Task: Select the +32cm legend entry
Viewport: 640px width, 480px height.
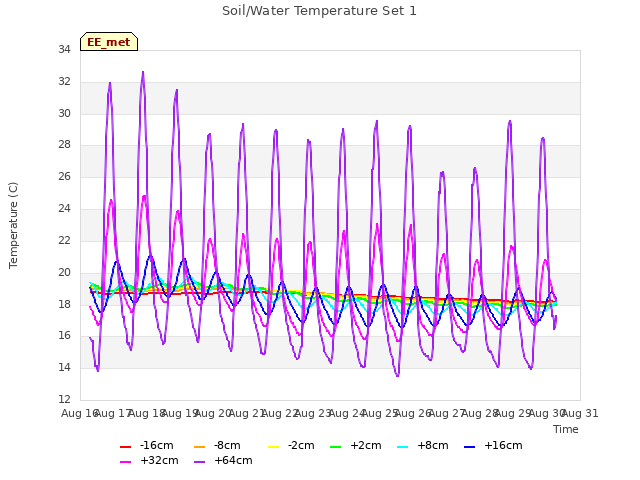Action: 149,460
